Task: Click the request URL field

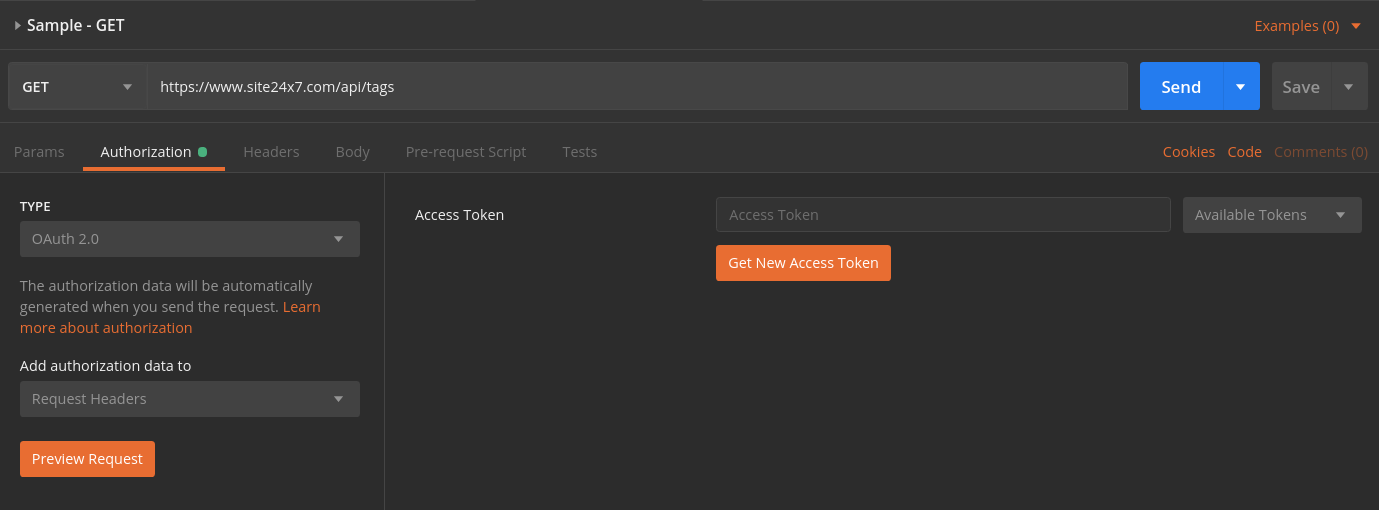Action: [637, 87]
